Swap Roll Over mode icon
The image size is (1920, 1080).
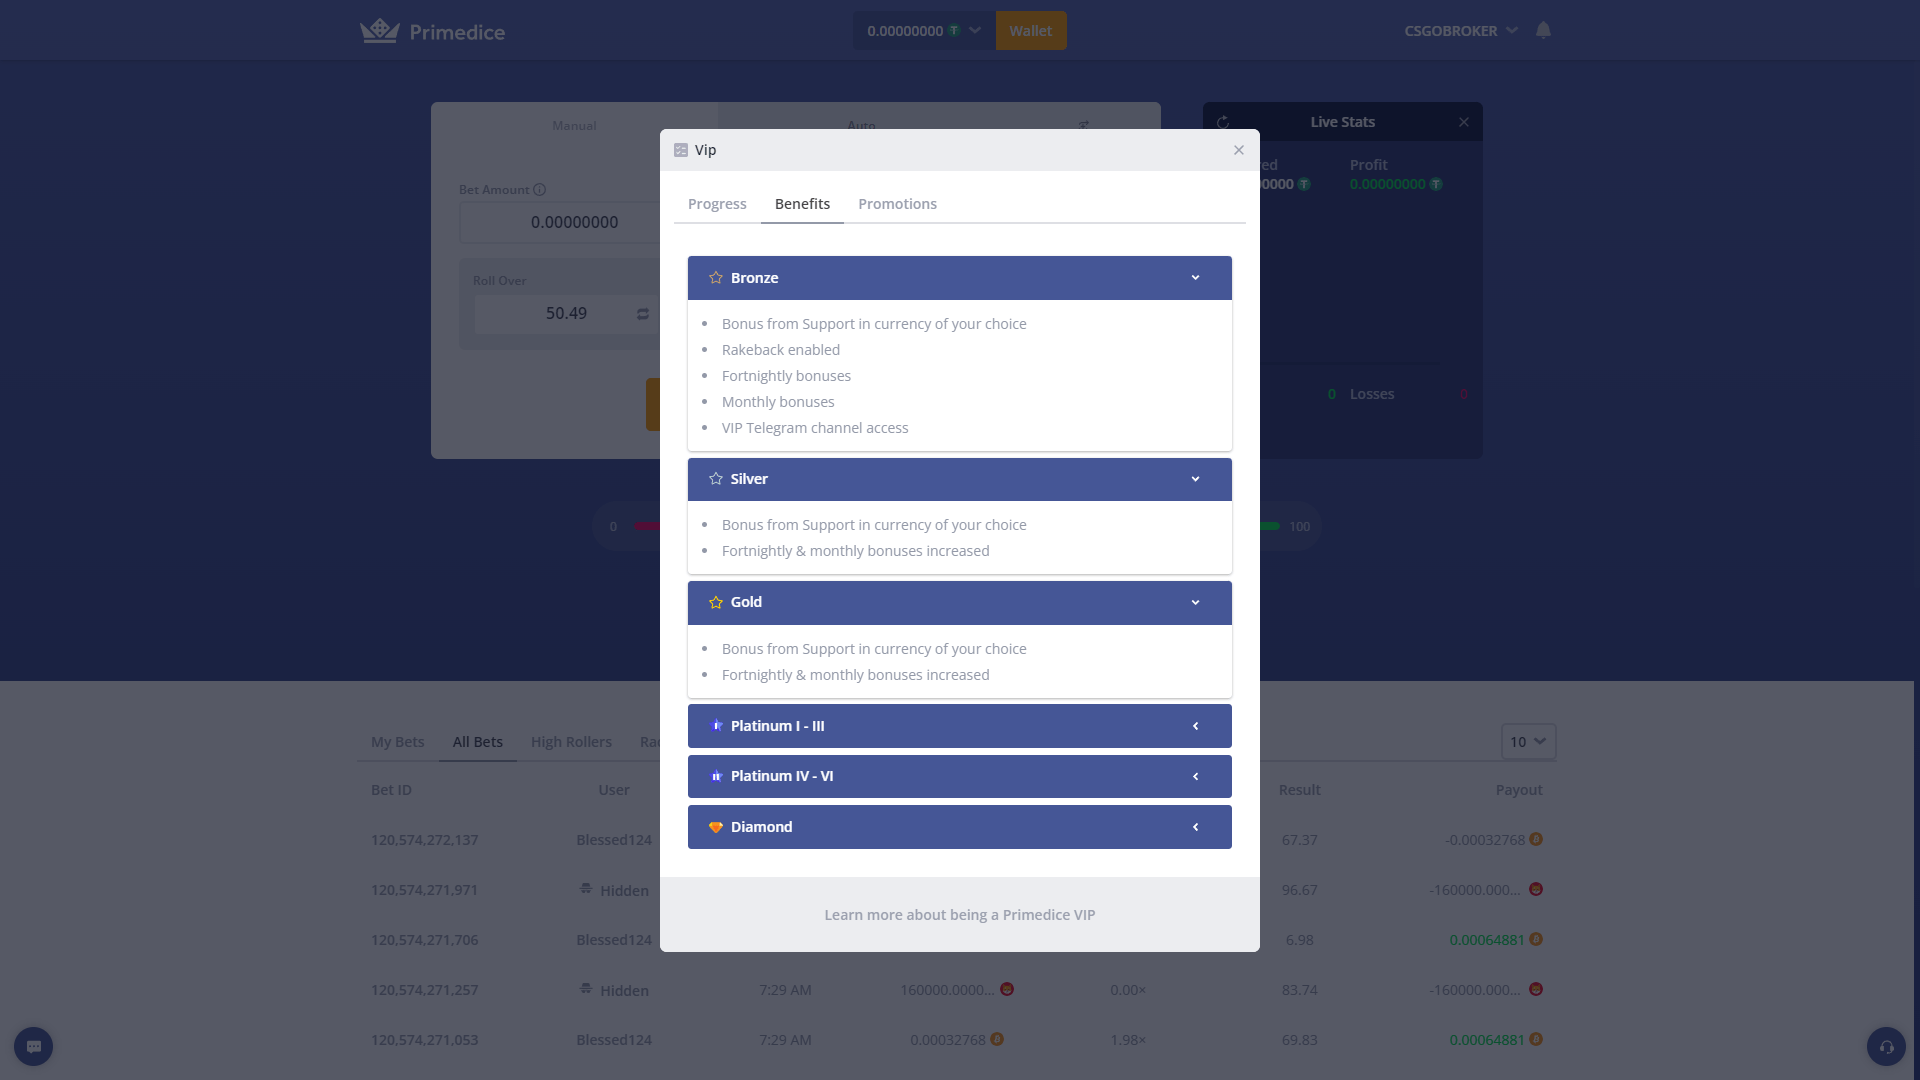tap(643, 314)
